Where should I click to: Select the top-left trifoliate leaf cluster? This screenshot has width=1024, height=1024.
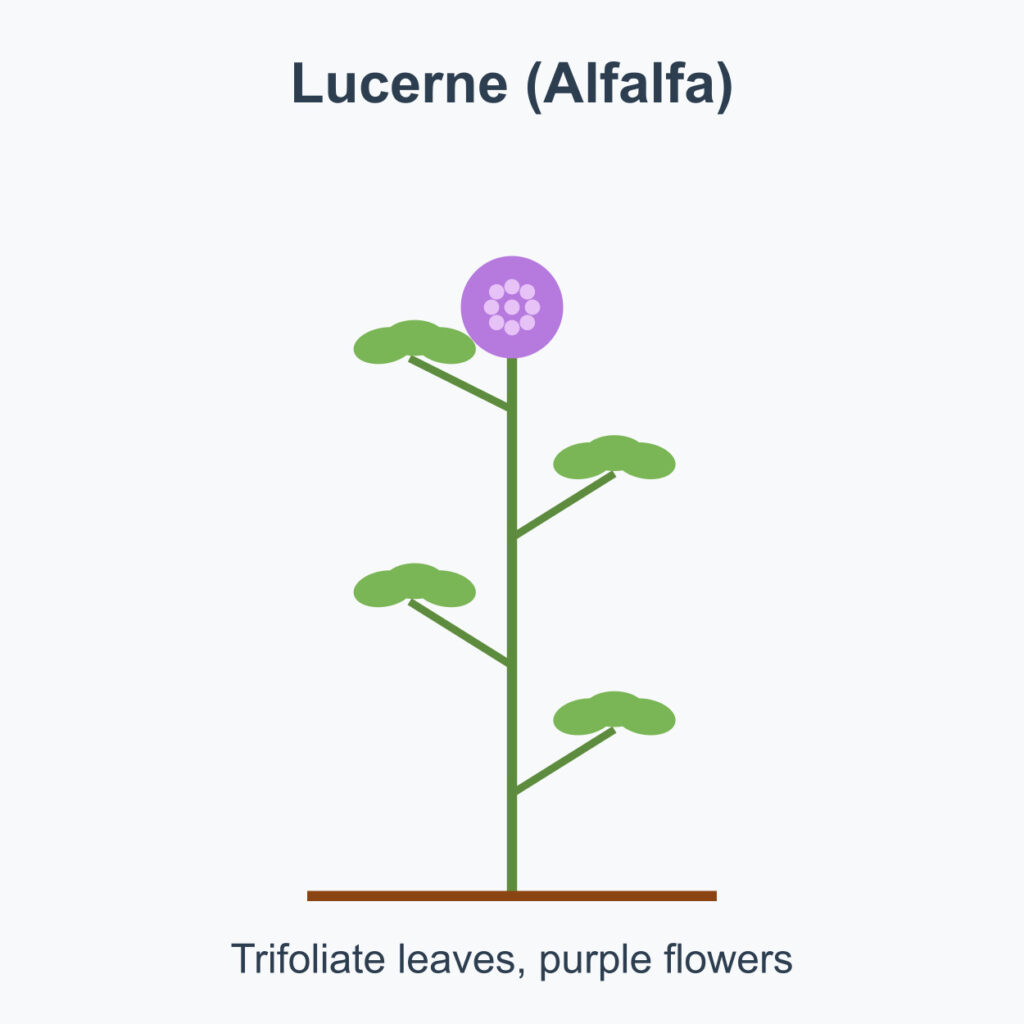(x=414, y=342)
